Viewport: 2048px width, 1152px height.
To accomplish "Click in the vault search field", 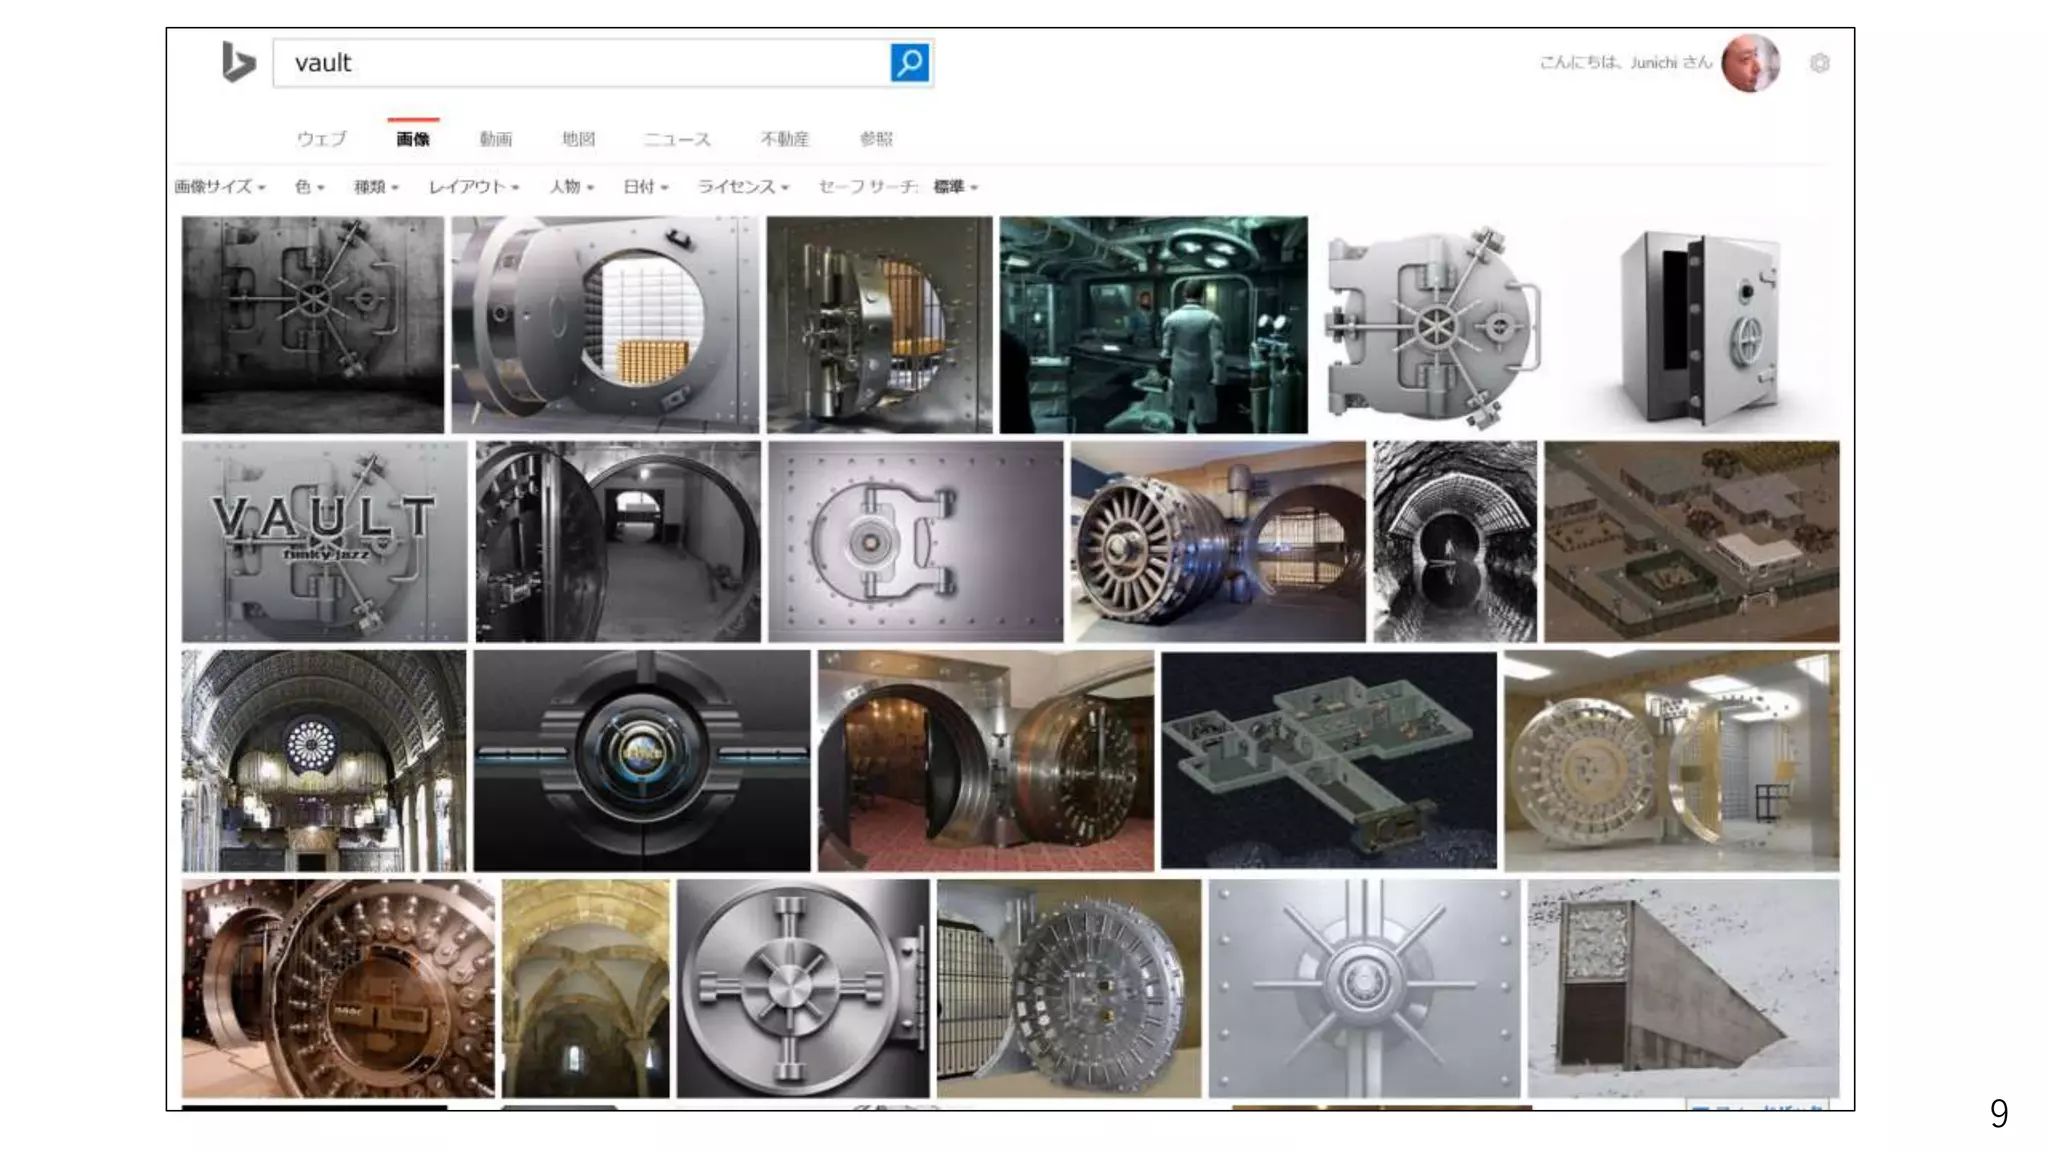I will (580, 63).
